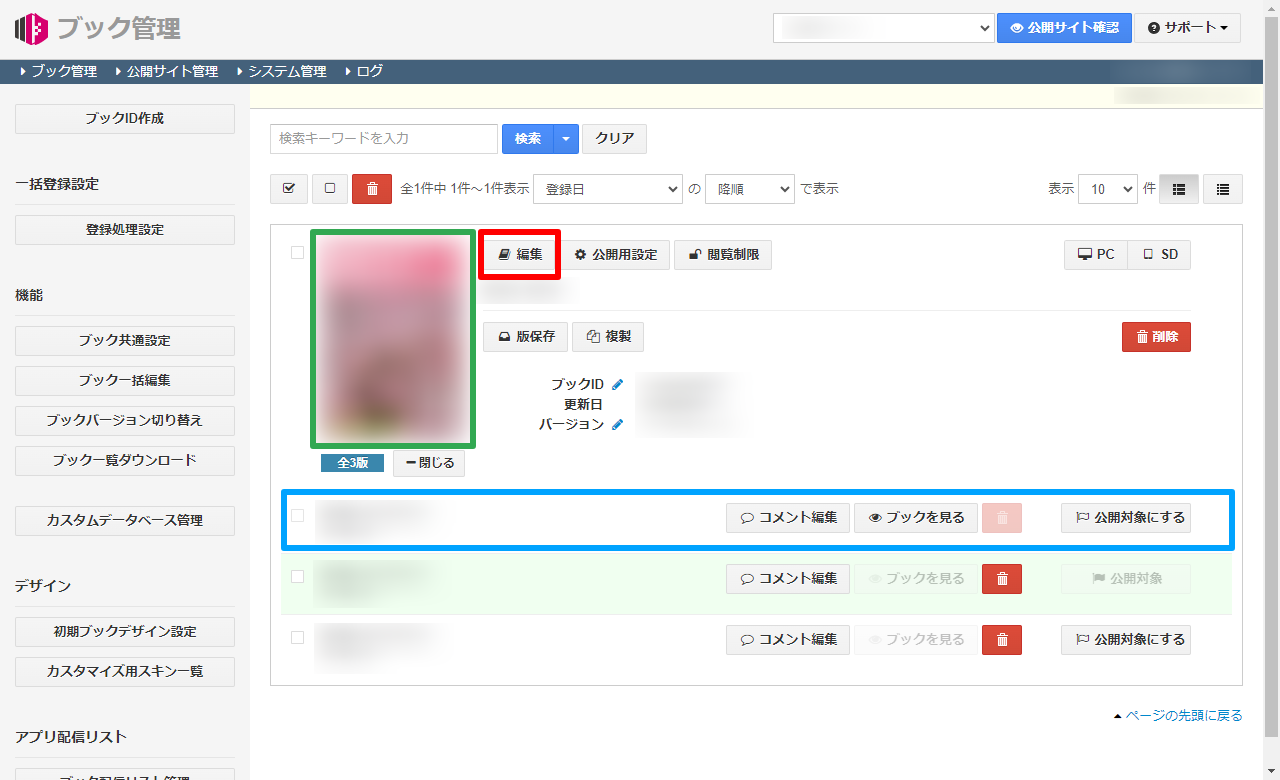Click the search keyword input field
Image resolution: width=1280 pixels, height=780 pixels.
click(384, 139)
